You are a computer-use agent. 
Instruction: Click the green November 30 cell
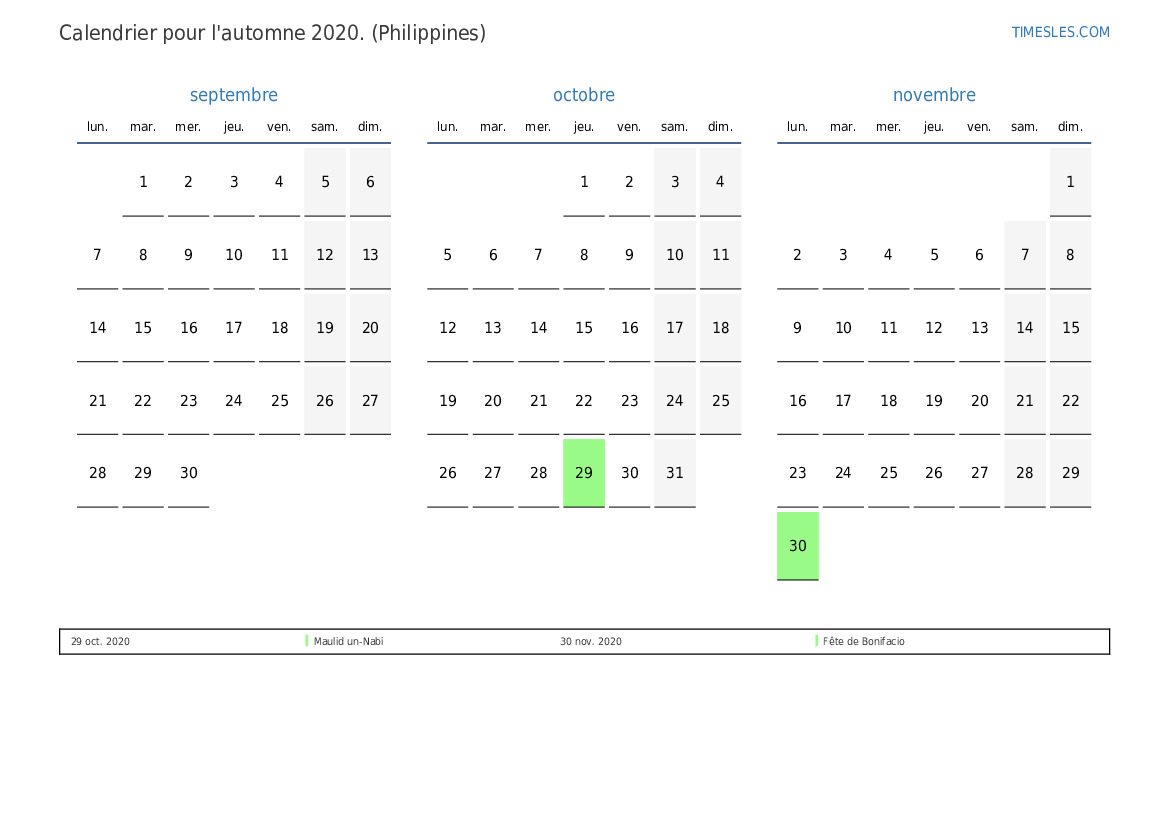click(797, 546)
